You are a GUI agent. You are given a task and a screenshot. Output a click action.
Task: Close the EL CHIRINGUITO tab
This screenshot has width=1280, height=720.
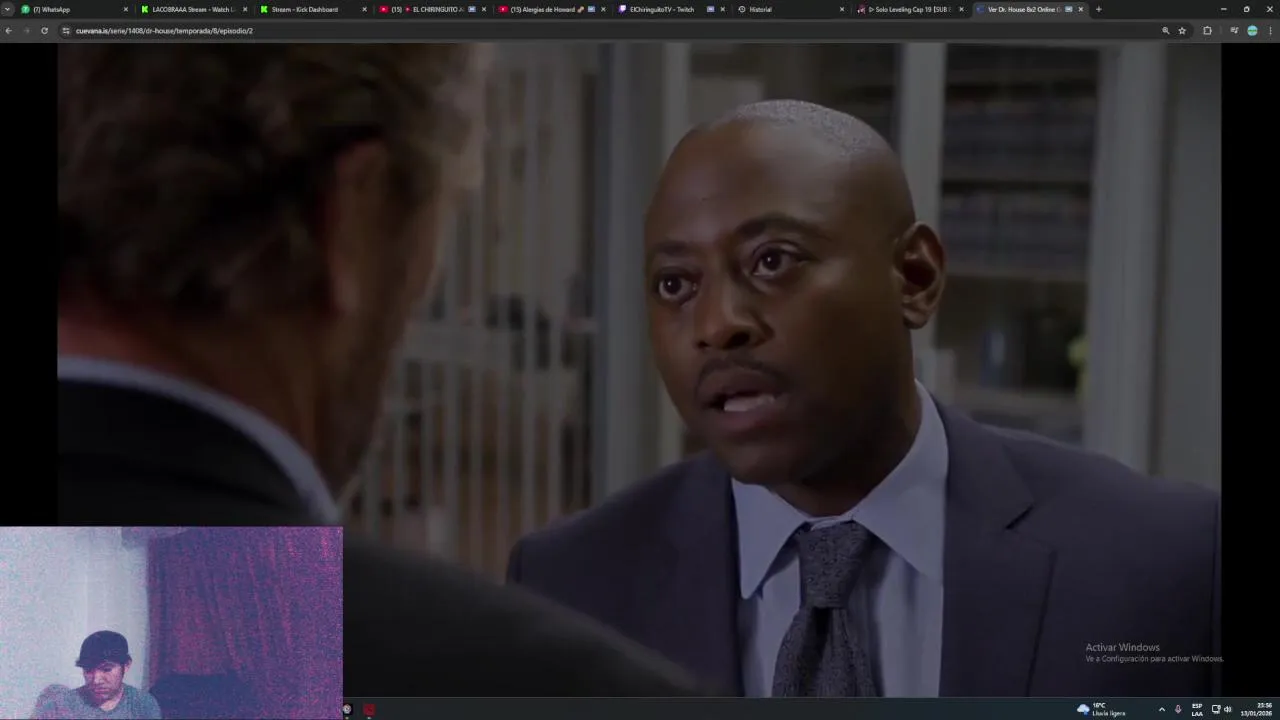click(484, 9)
